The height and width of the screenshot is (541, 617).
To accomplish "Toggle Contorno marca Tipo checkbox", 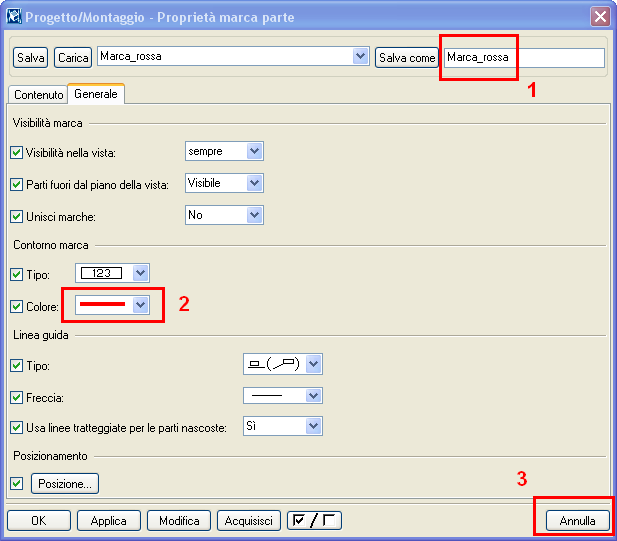I will tap(17, 274).
